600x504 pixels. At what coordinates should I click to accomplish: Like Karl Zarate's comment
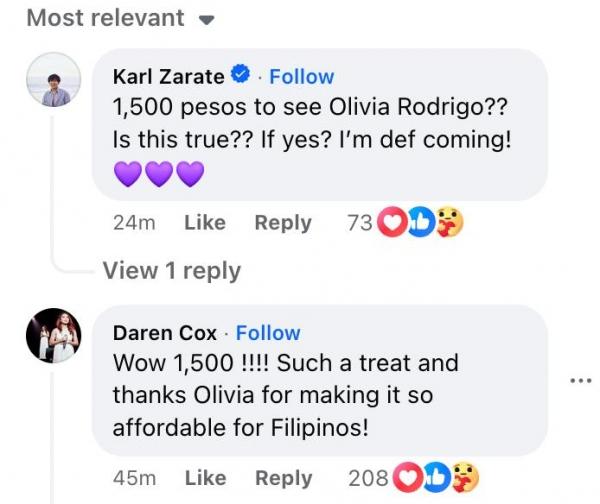(205, 222)
